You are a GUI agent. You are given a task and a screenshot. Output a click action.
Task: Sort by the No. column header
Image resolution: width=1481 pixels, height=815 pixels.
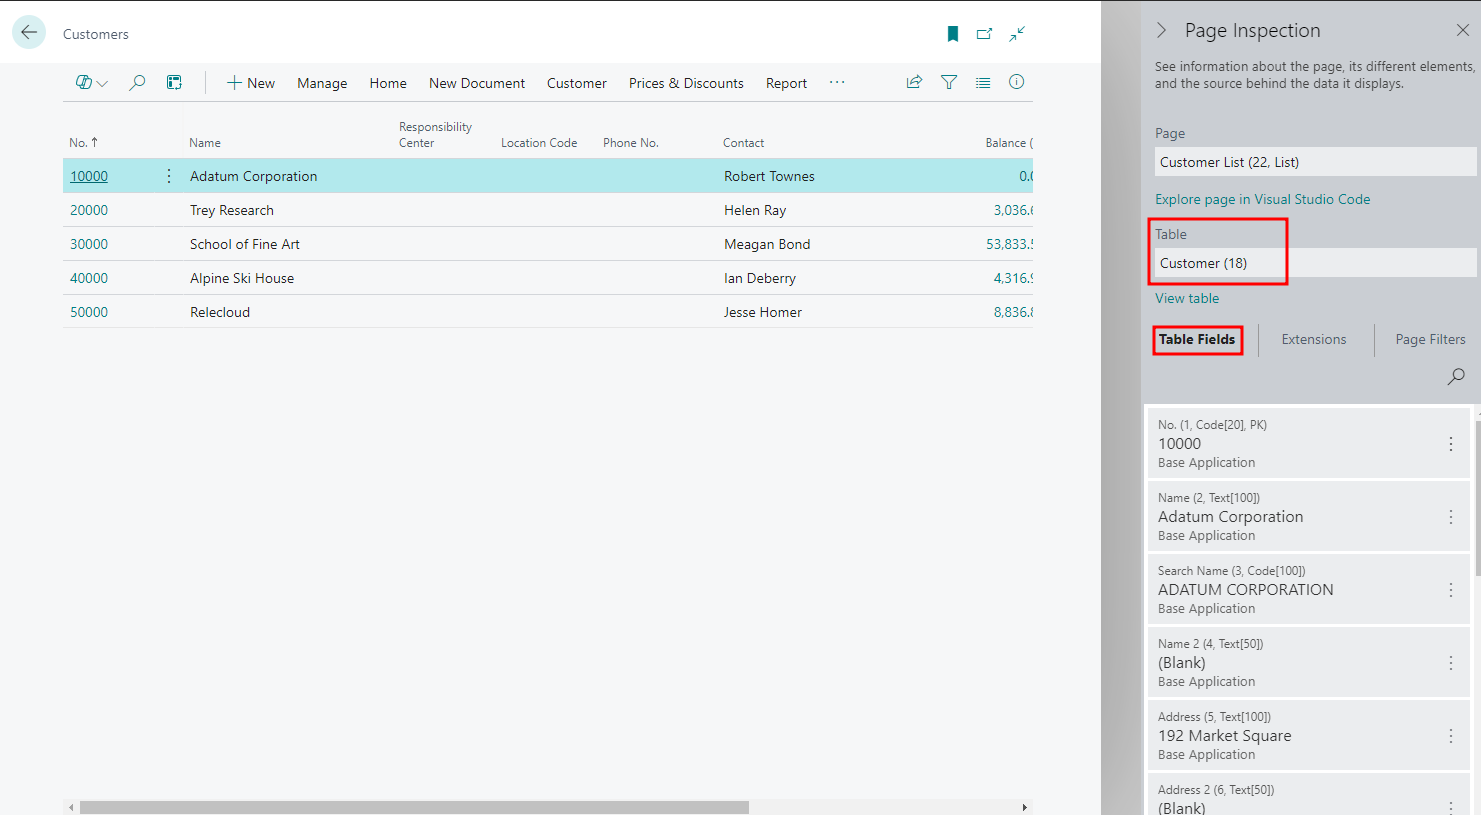[84, 143]
